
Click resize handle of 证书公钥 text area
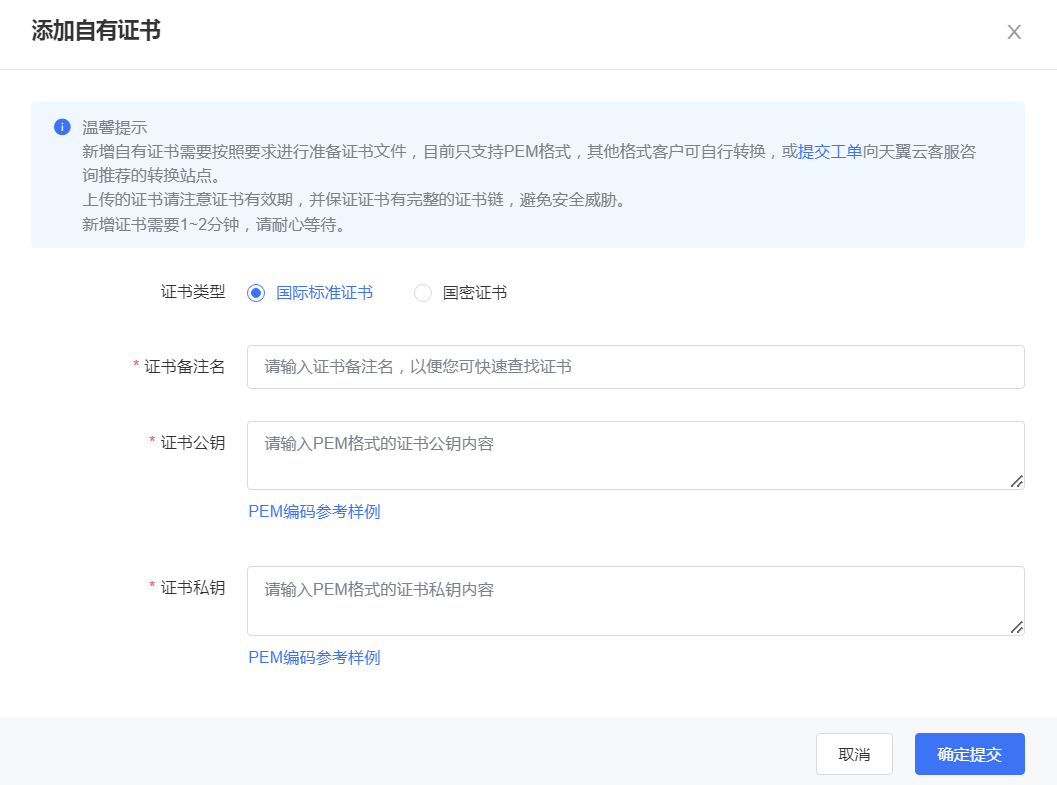tap(1016, 481)
